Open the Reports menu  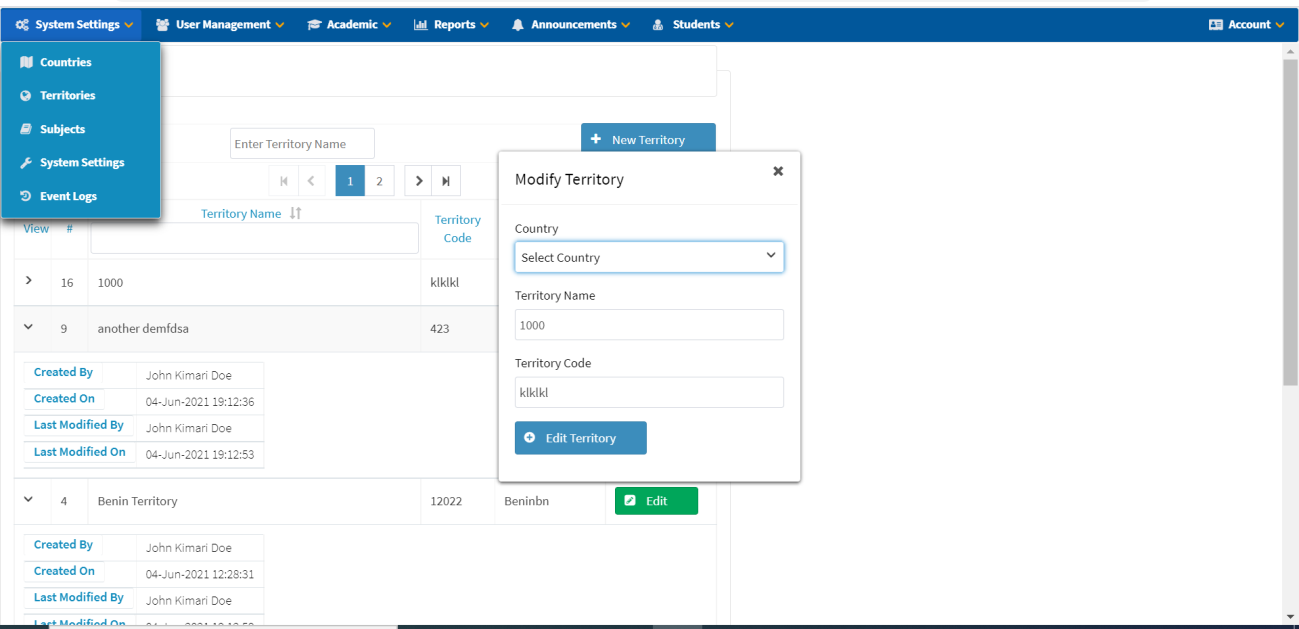click(x=451, y=24)
